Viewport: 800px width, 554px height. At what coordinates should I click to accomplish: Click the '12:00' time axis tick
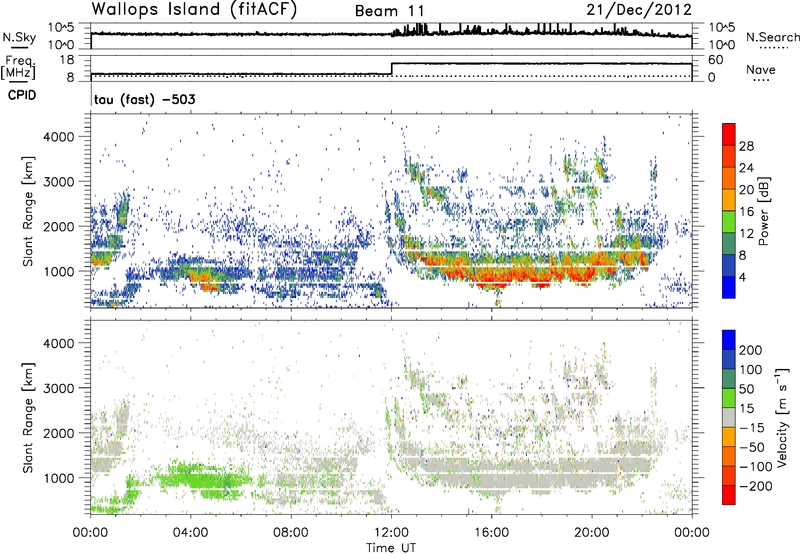pos(391,533)
